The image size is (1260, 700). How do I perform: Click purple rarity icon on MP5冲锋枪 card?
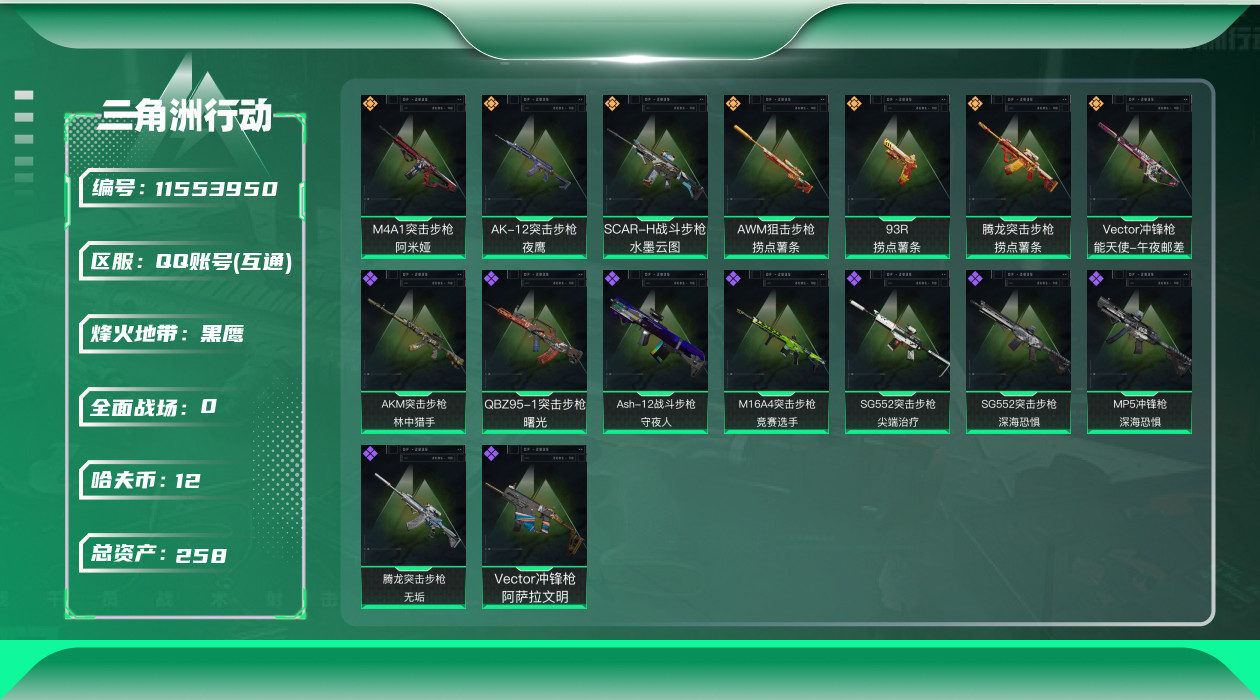coord(1096,278)
